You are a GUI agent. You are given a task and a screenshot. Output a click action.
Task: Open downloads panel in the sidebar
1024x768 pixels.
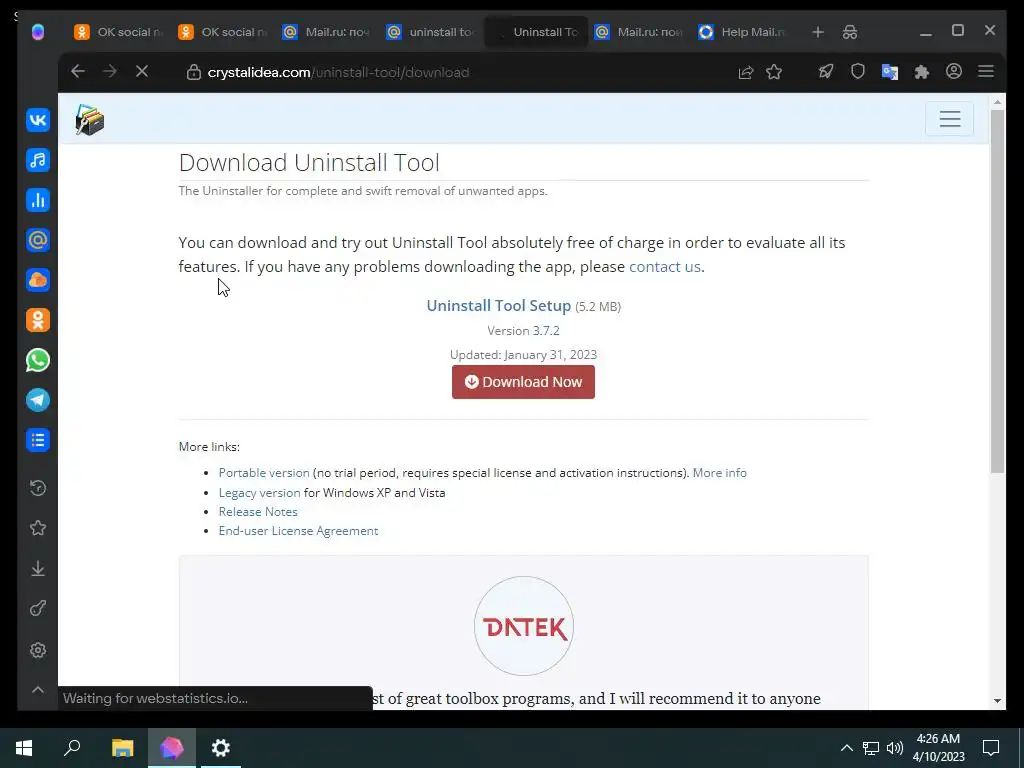coord(38,569)
